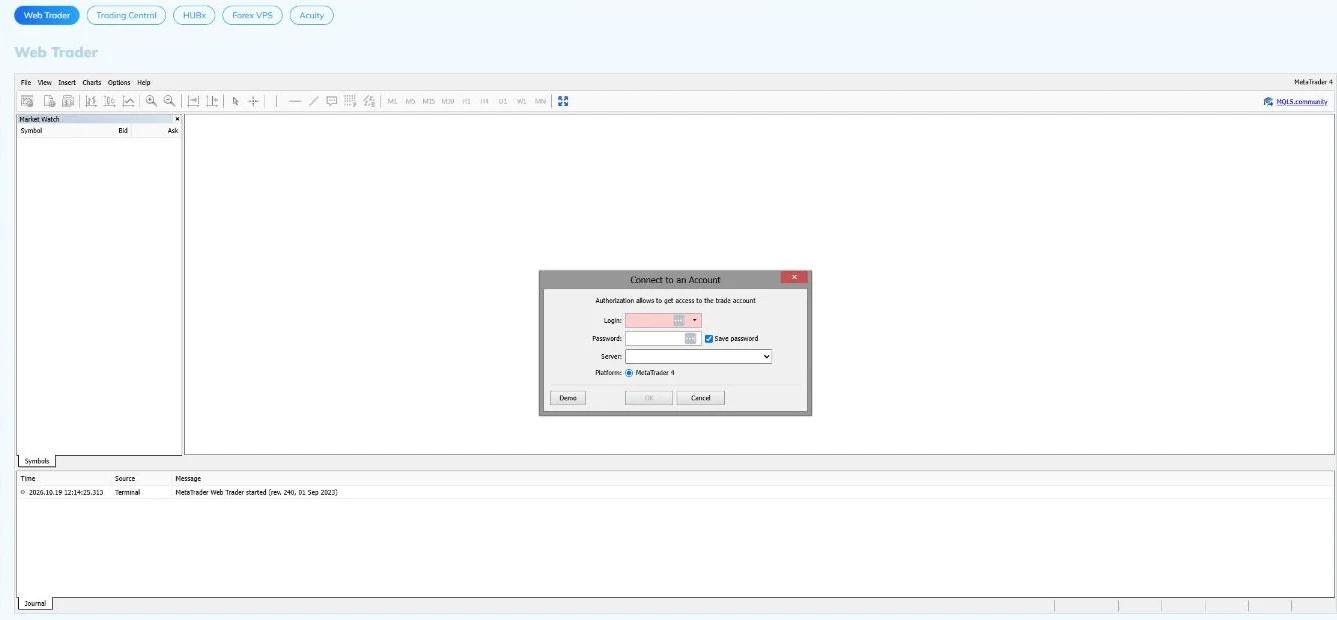1337x620 pixels.
Task: Click the zoom in magnifier icon
Action: coord(151,101)
